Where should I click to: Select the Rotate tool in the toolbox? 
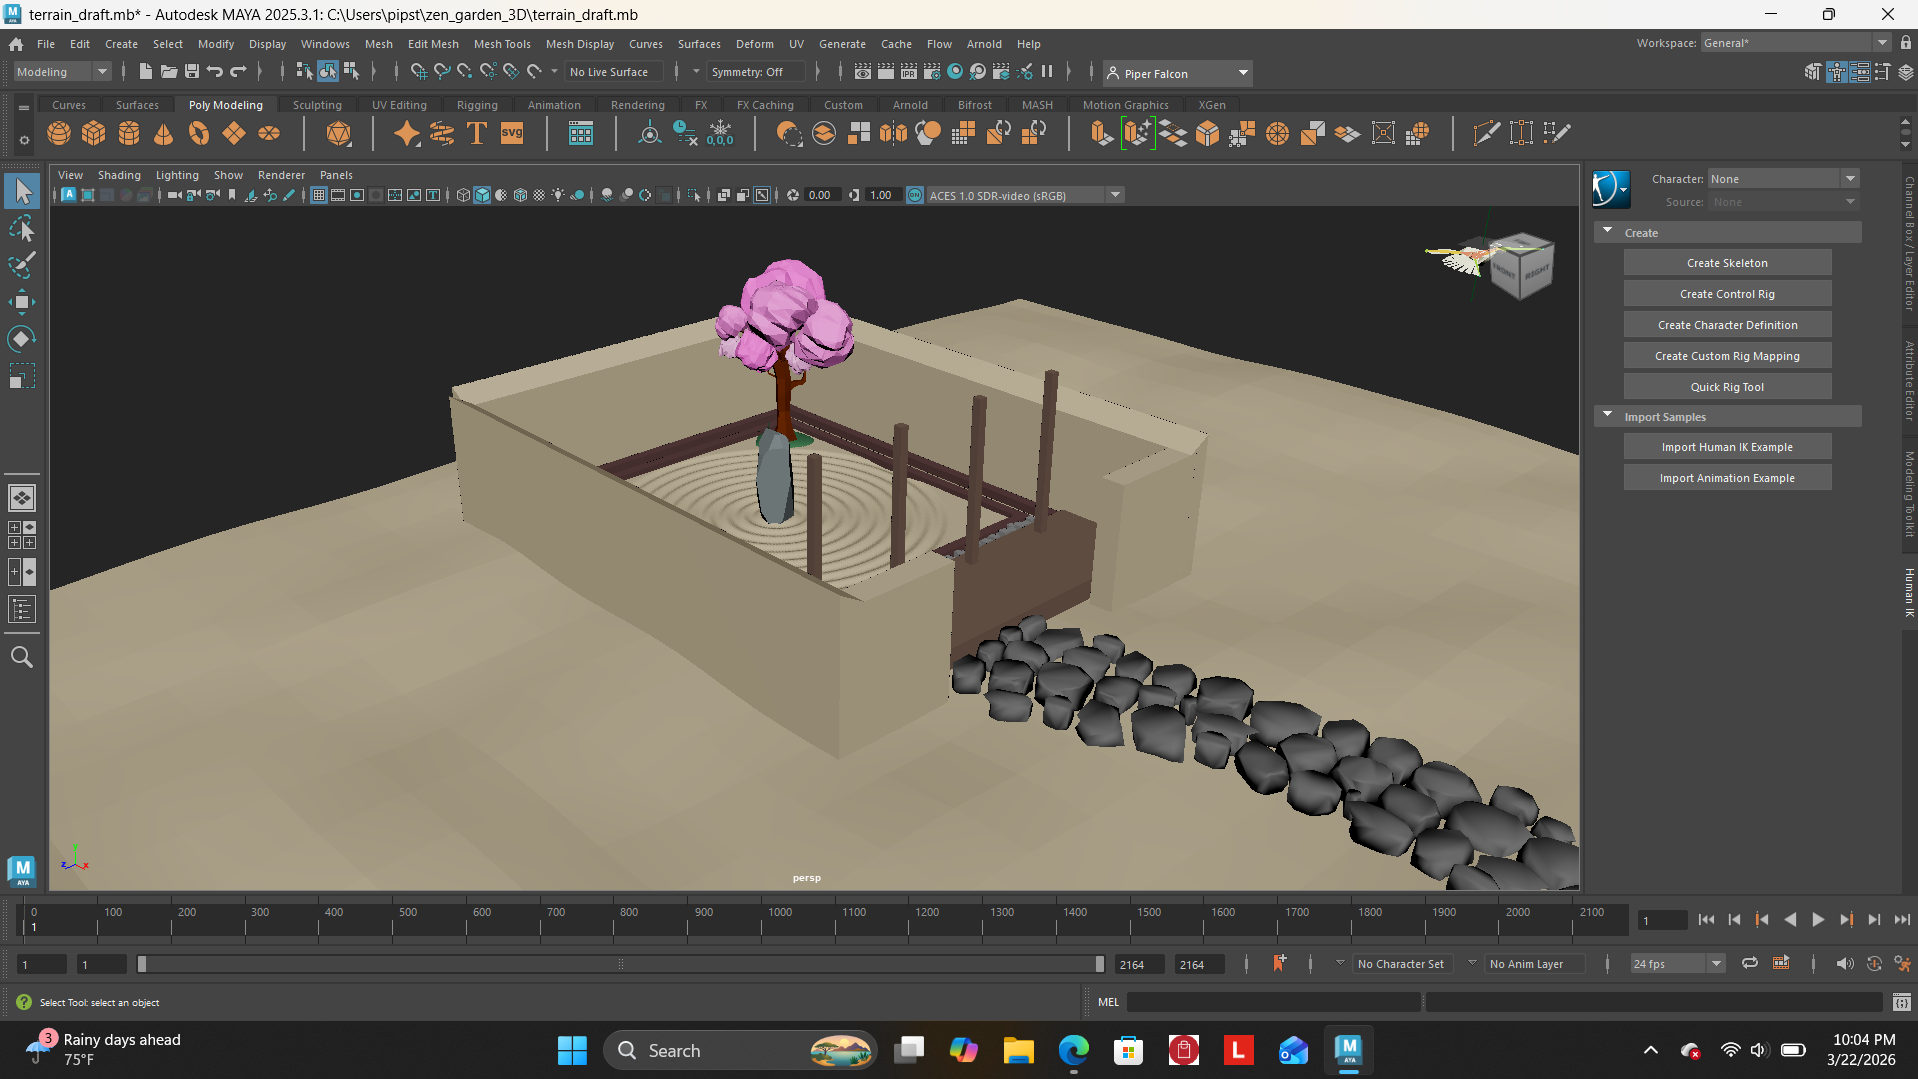(22, 339)
